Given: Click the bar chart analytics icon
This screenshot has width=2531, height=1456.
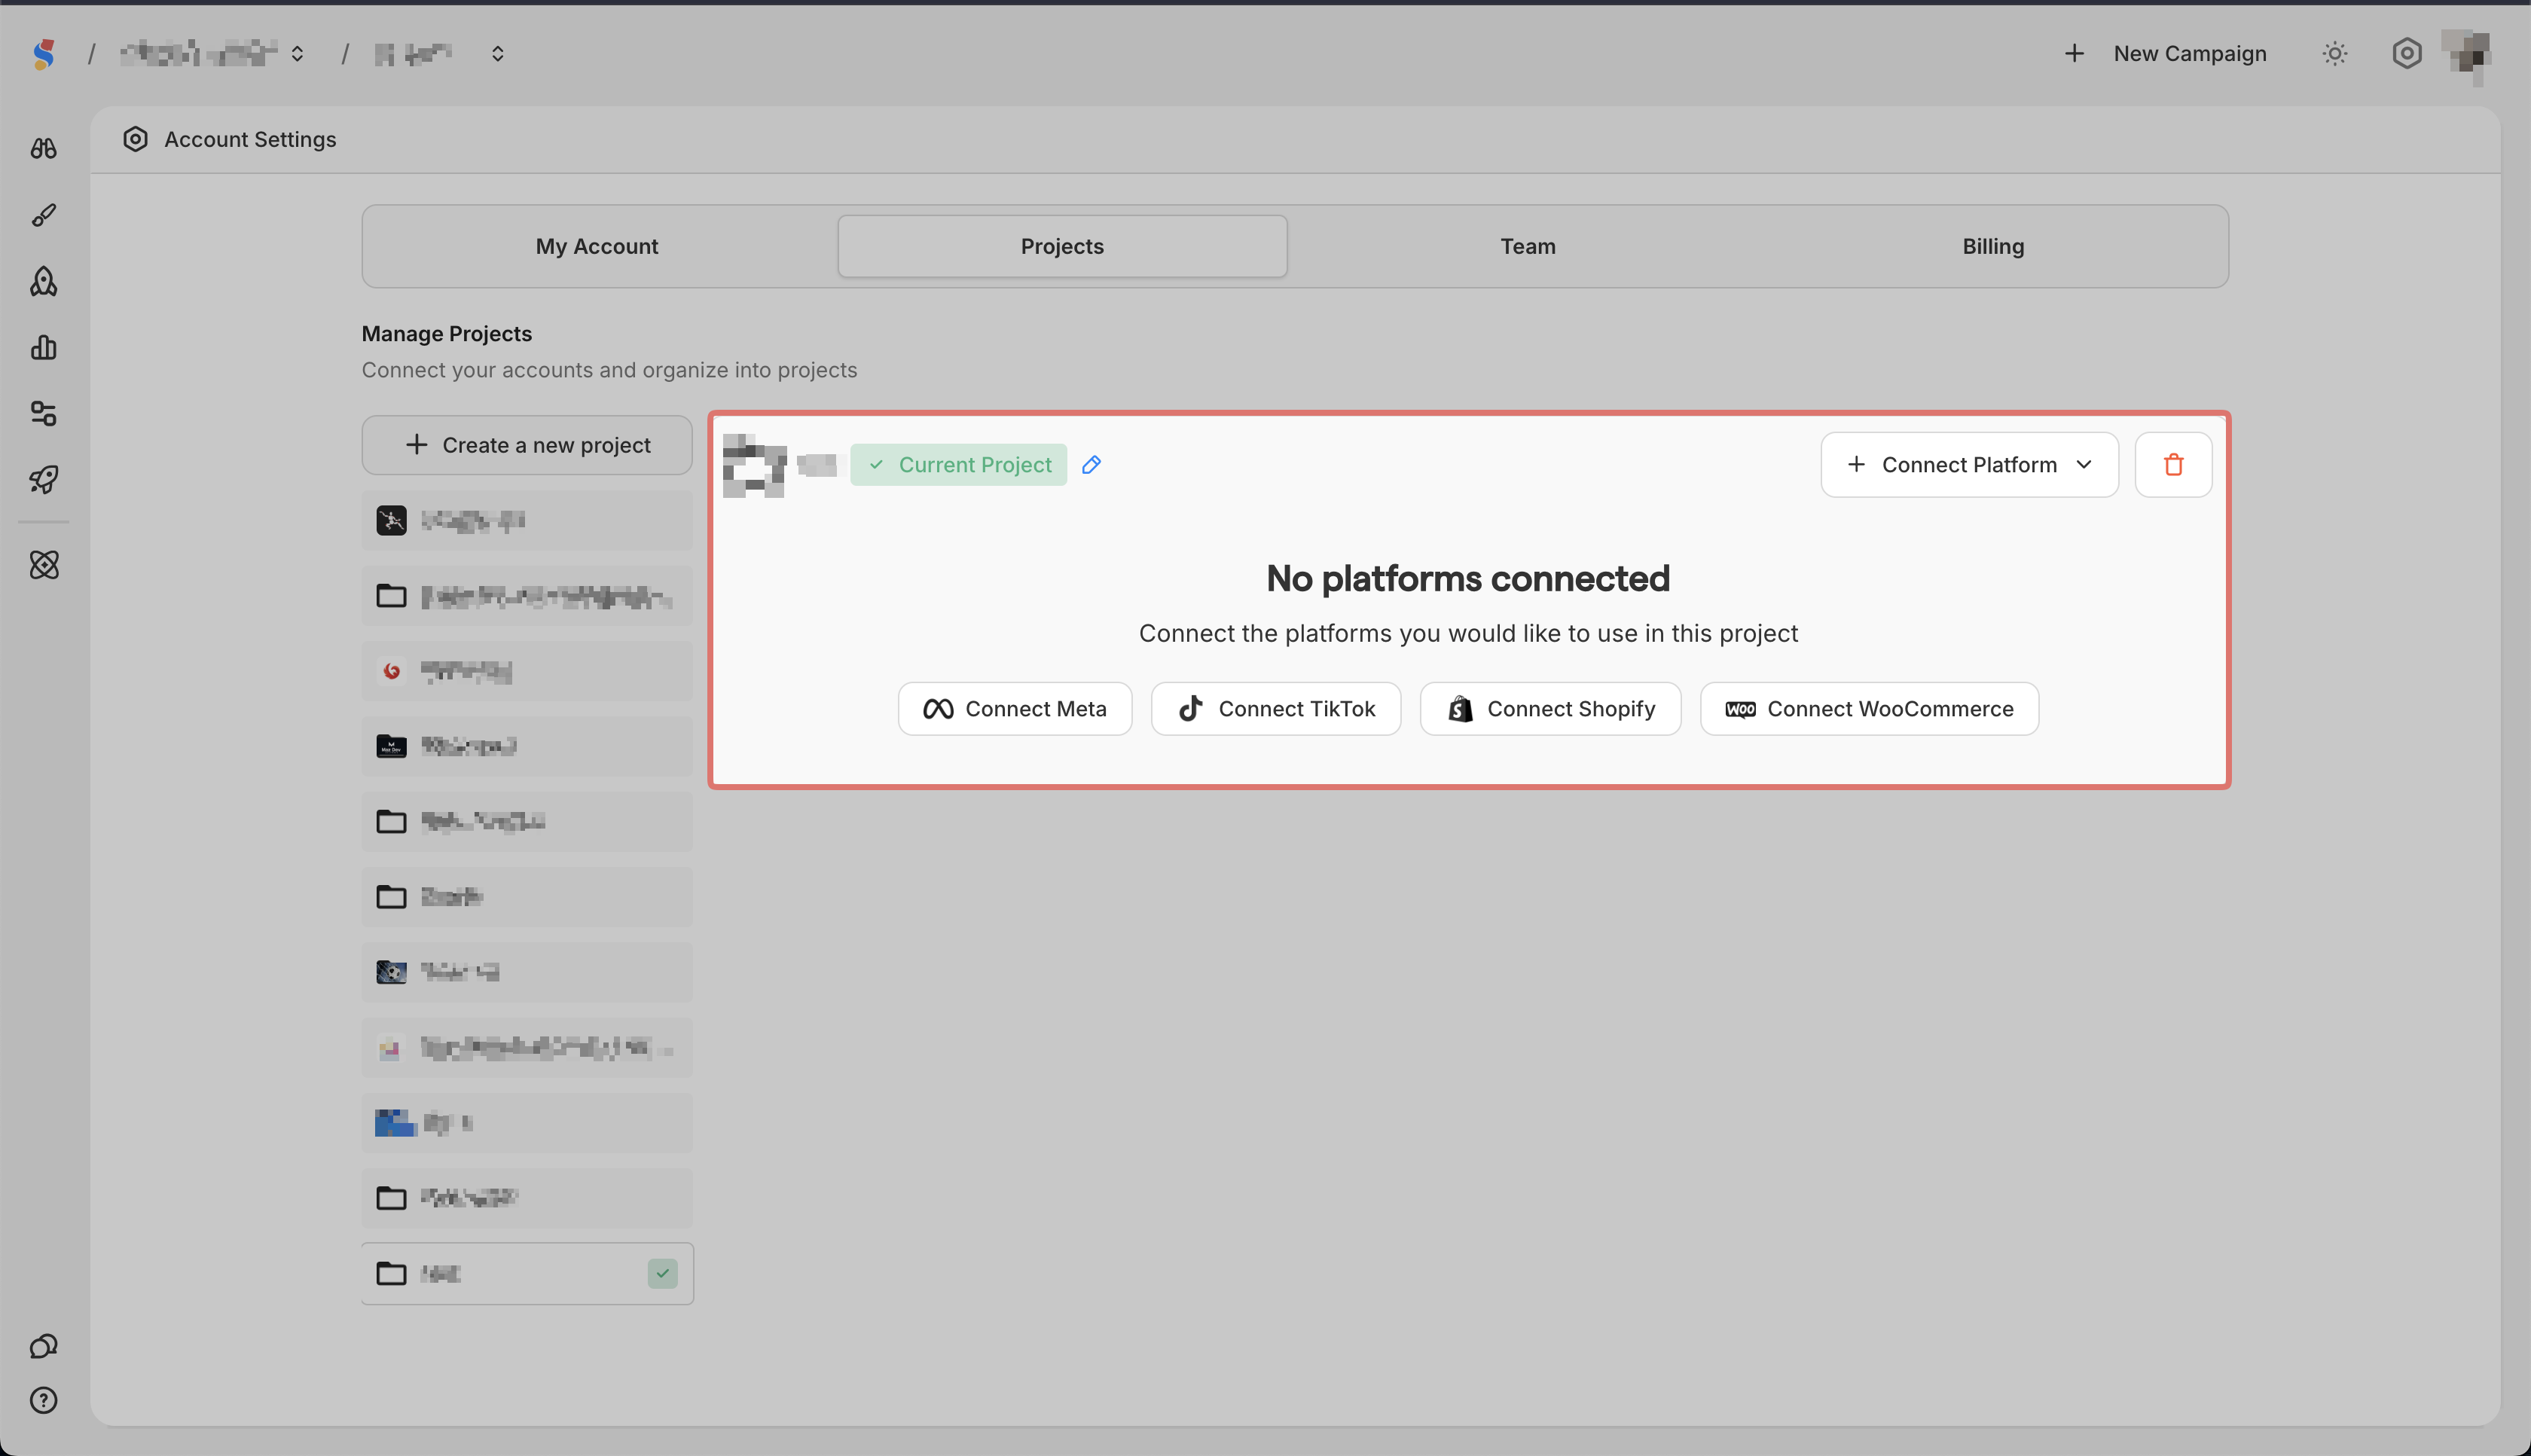Looking at the screenshot, I should [x=43, y=348].
